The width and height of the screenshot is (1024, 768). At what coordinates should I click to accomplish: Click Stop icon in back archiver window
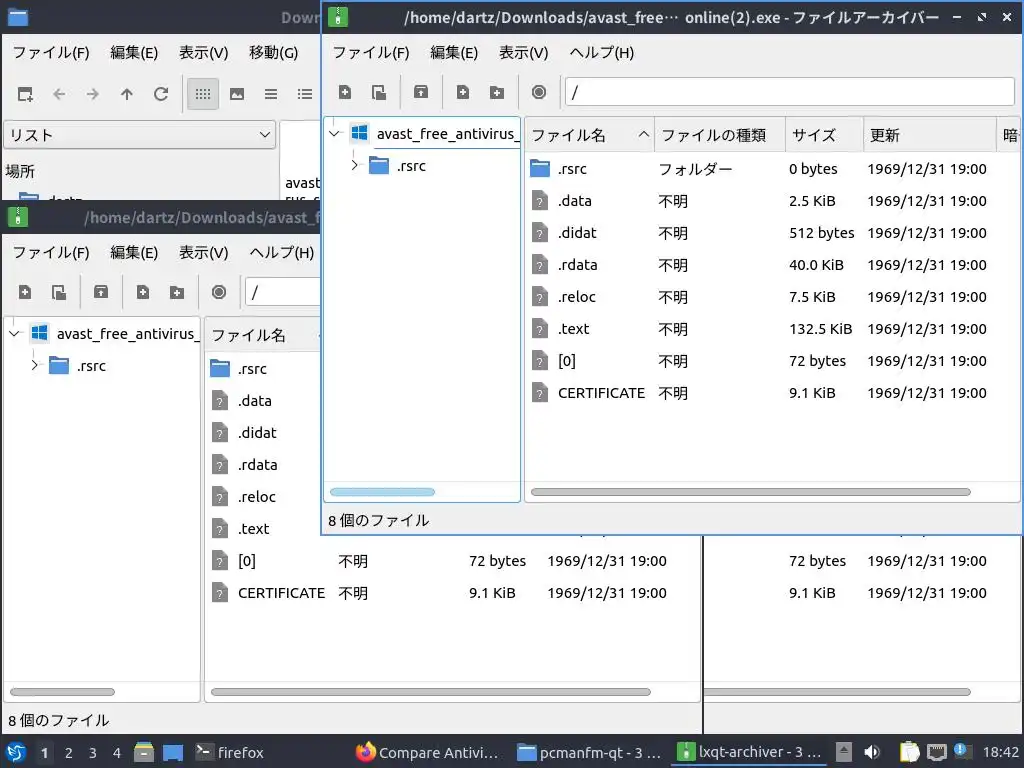[219, 293]
